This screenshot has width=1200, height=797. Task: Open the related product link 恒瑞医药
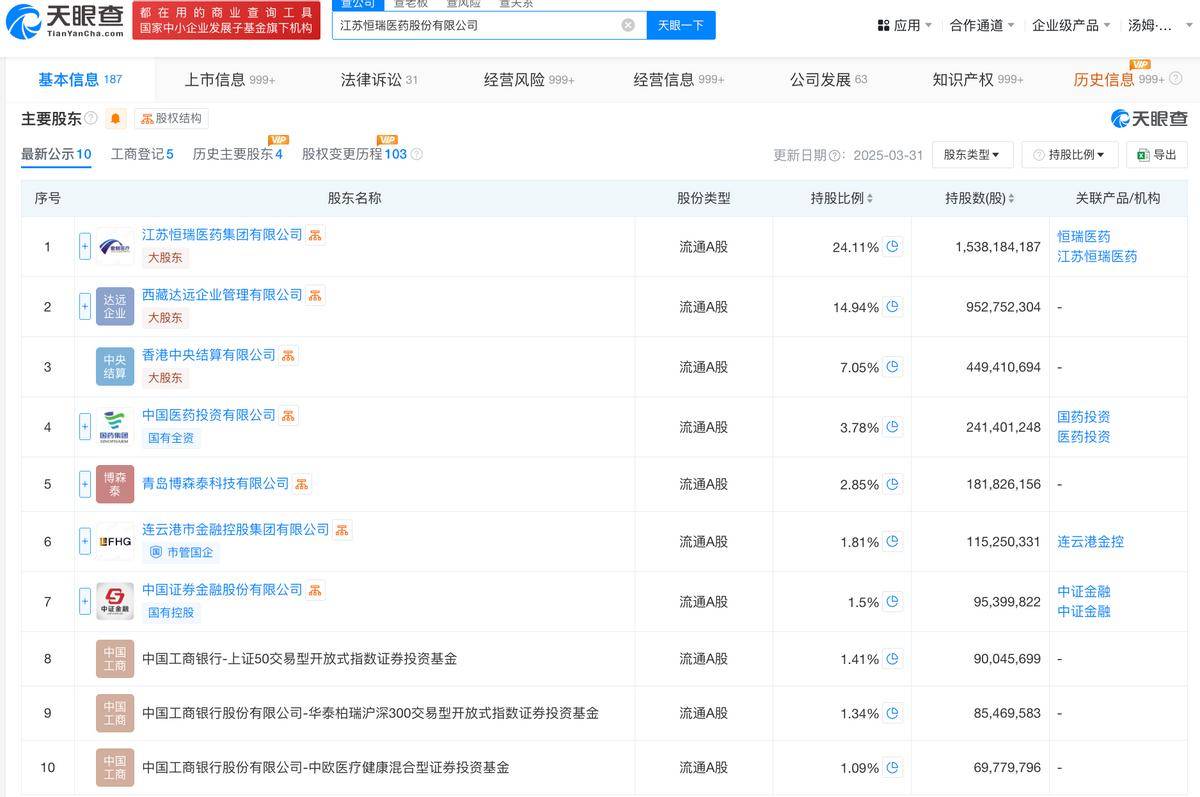click(1084, 237)
